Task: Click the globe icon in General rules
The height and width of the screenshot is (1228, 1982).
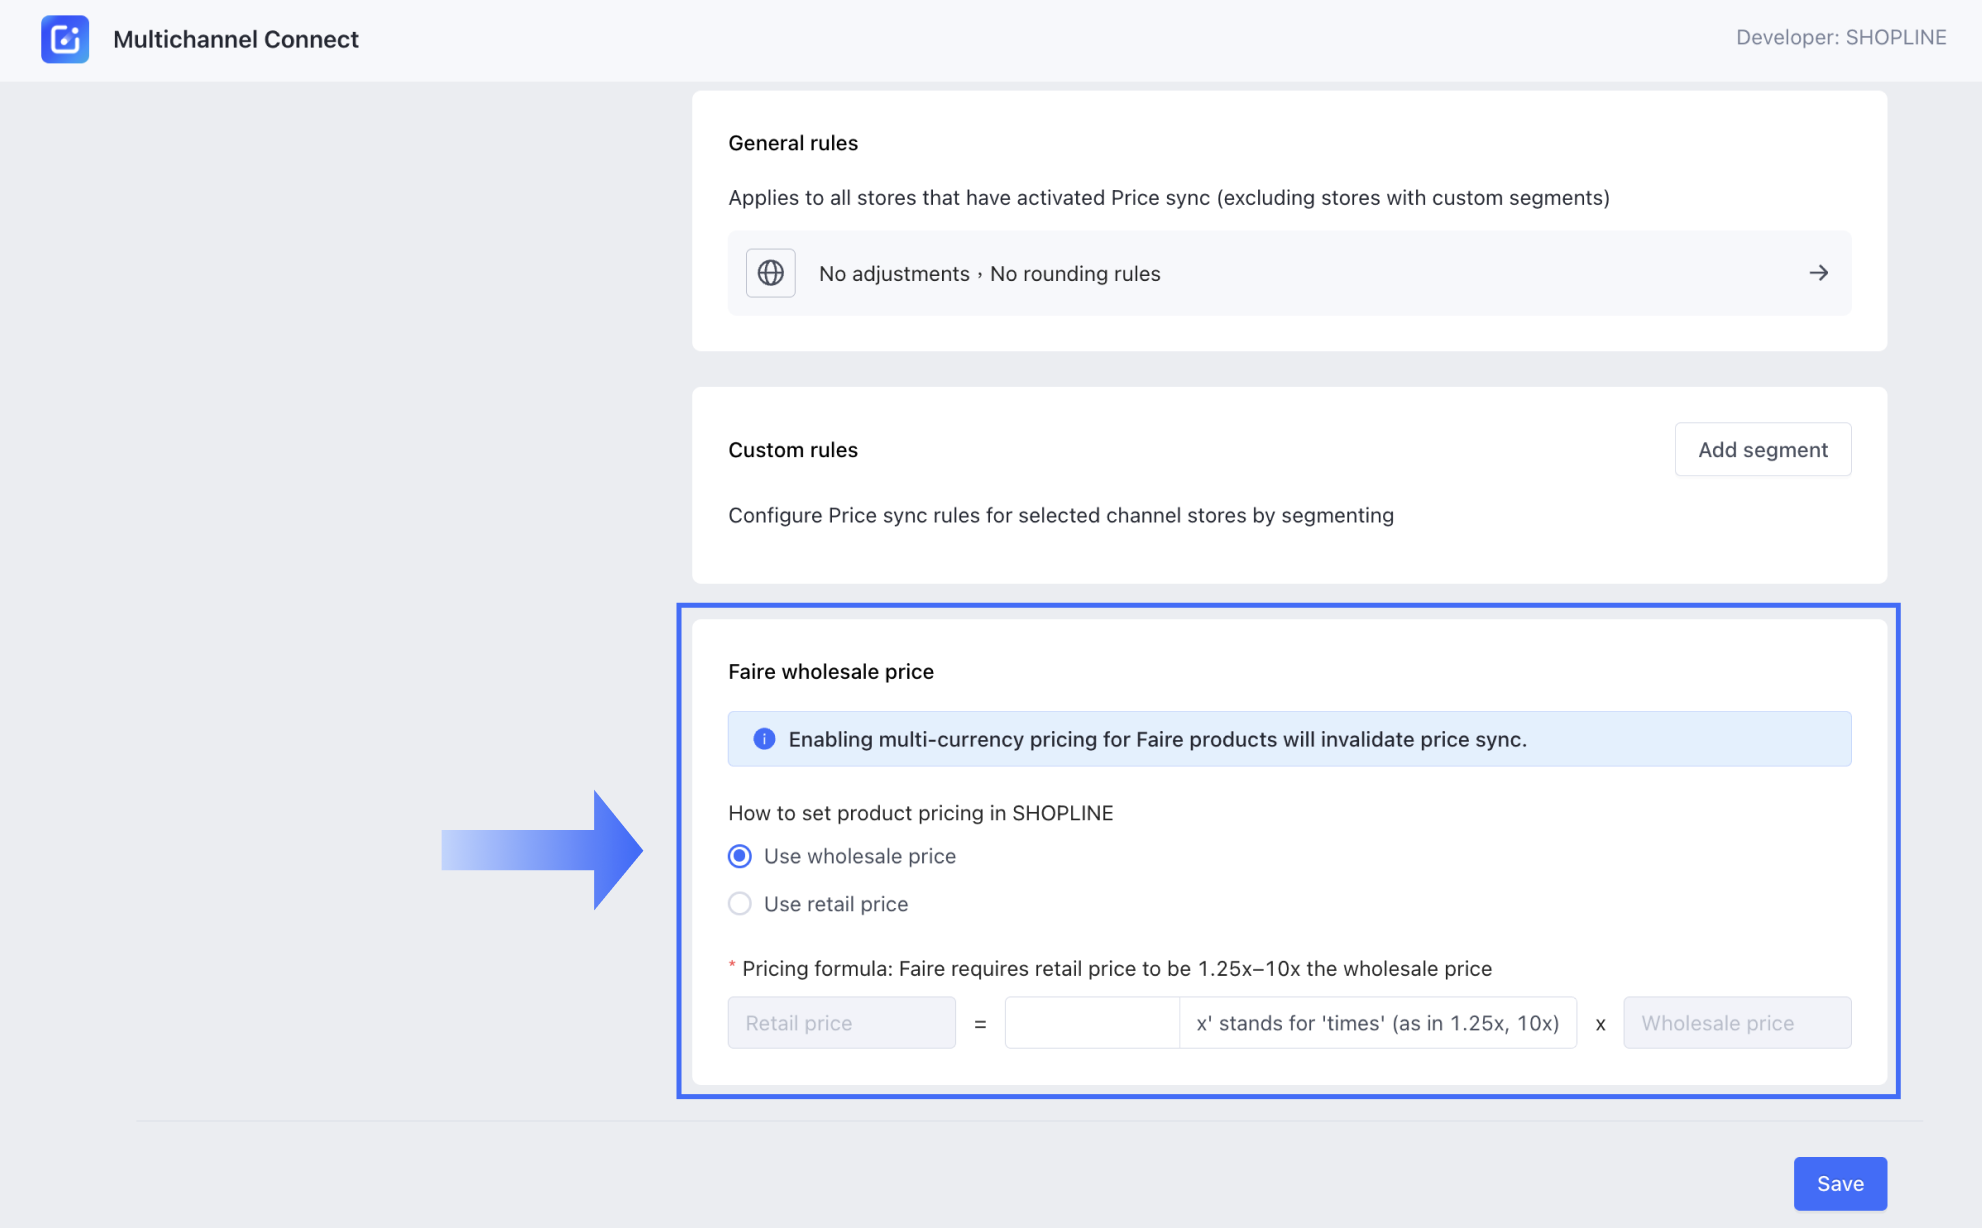Action: [x=770, y=273]
